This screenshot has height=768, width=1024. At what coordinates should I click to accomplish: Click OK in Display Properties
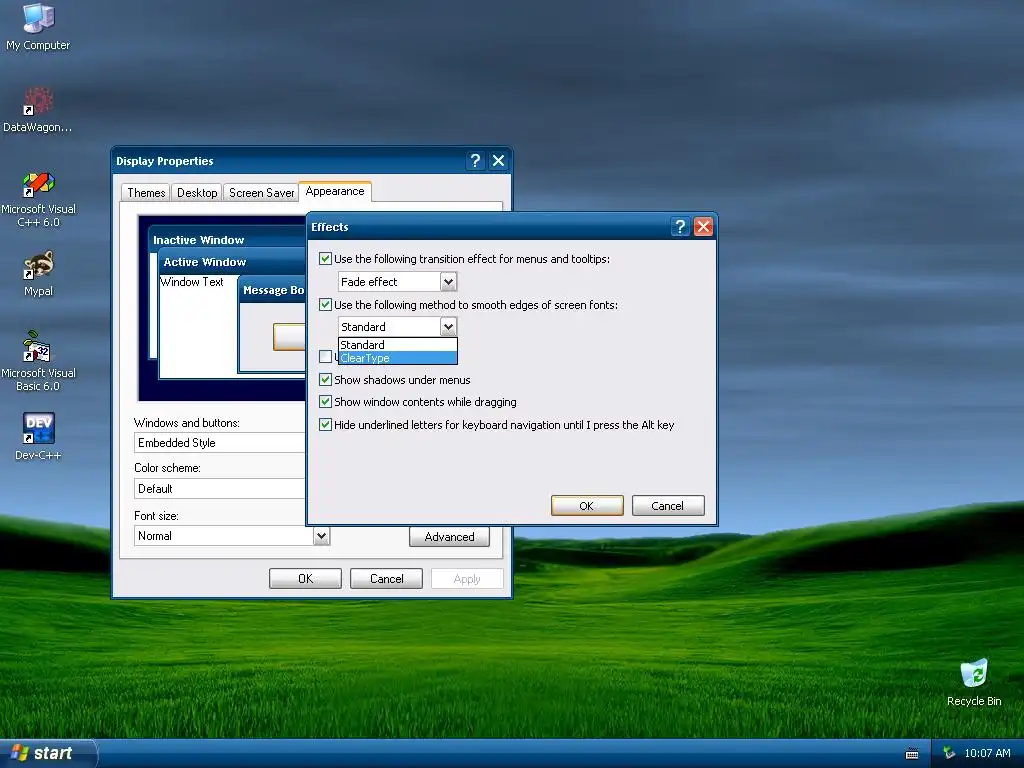(x=306, y=579)
